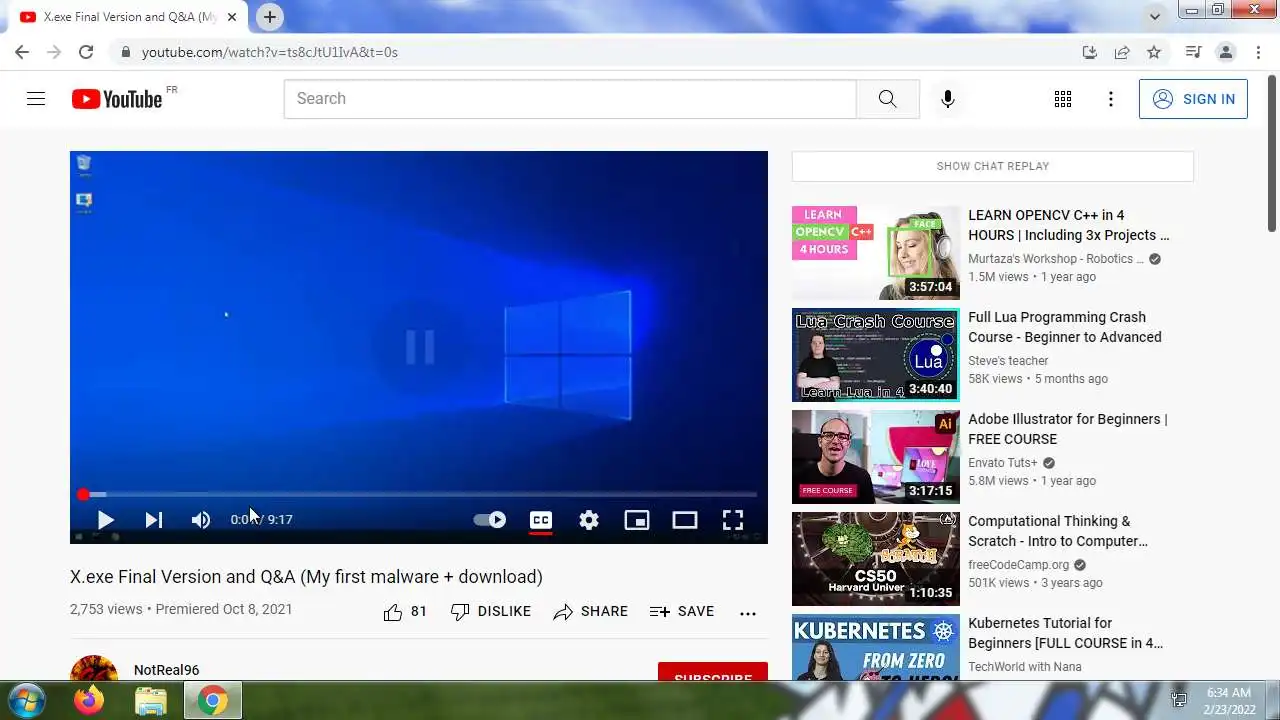Open the media control icon in Chrome toolbar
Screen dimensions: 1280x720
(1193, 52)
